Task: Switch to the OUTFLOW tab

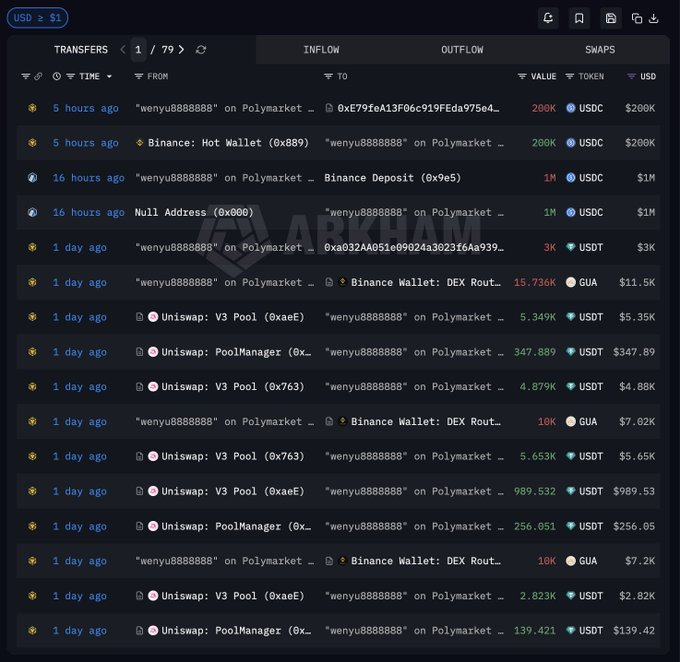Action: coord(462,50)
